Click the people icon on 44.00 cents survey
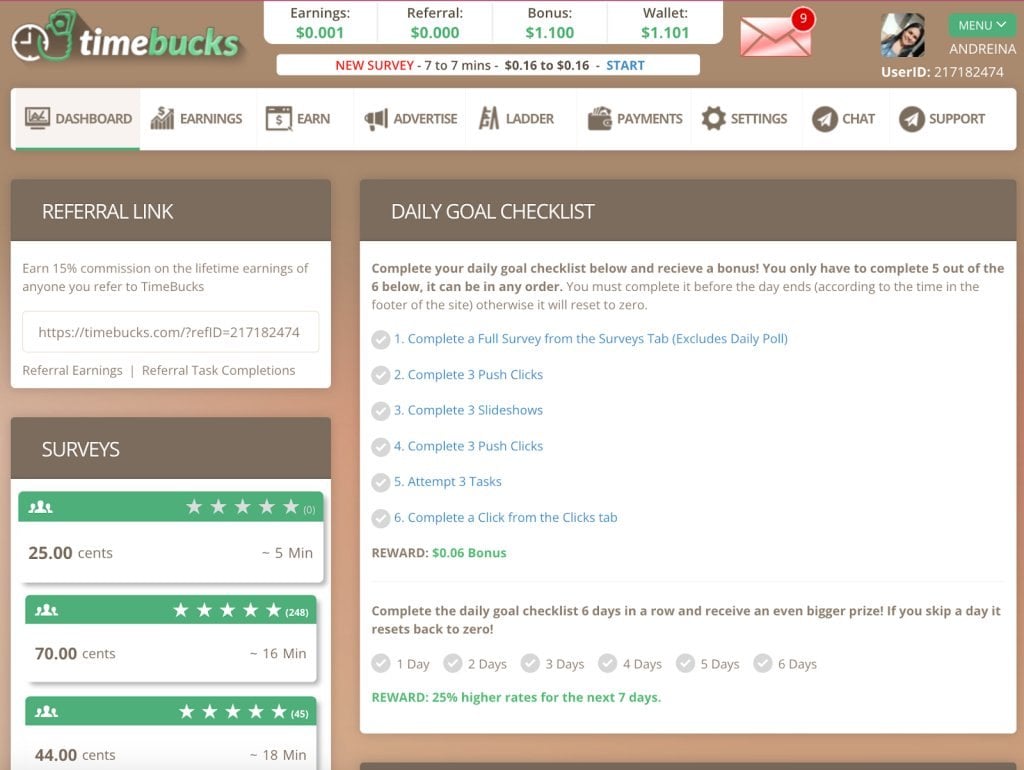 pos(46,711)
